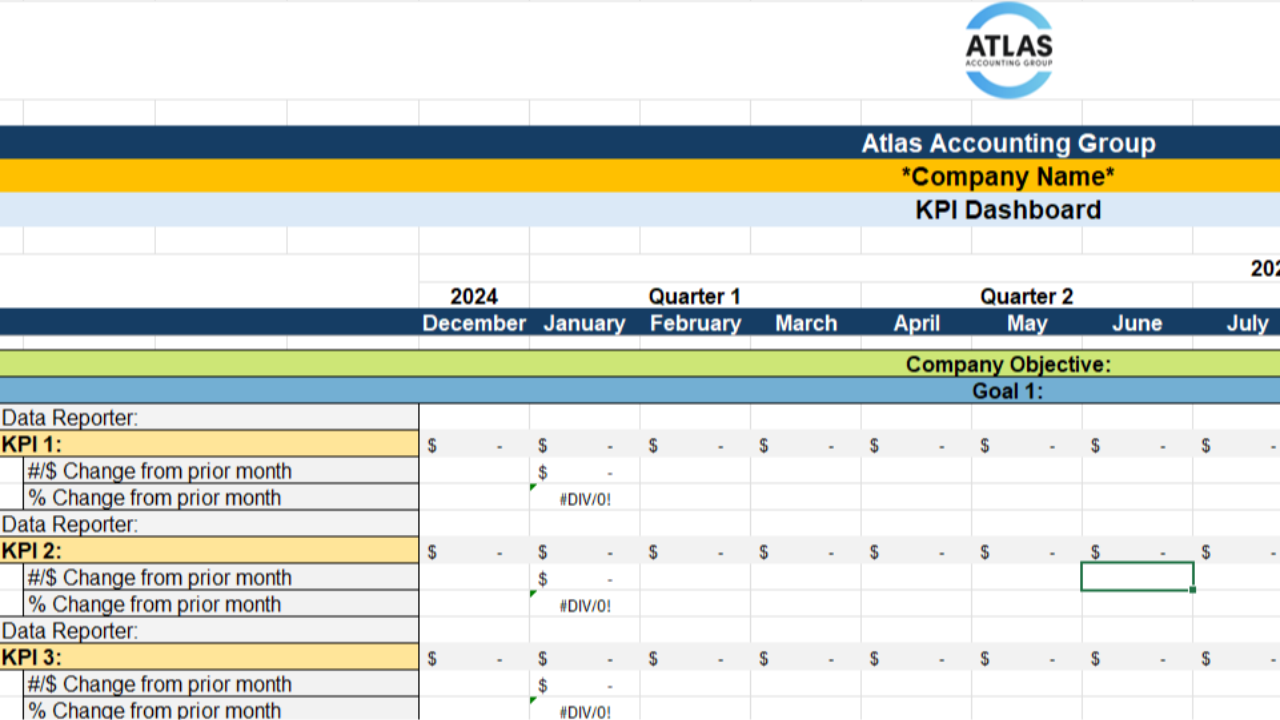The width and height of the screenshot is (1280, 720).
Task: Select KPI 2 December value cell
Action: tap(474, 551)
